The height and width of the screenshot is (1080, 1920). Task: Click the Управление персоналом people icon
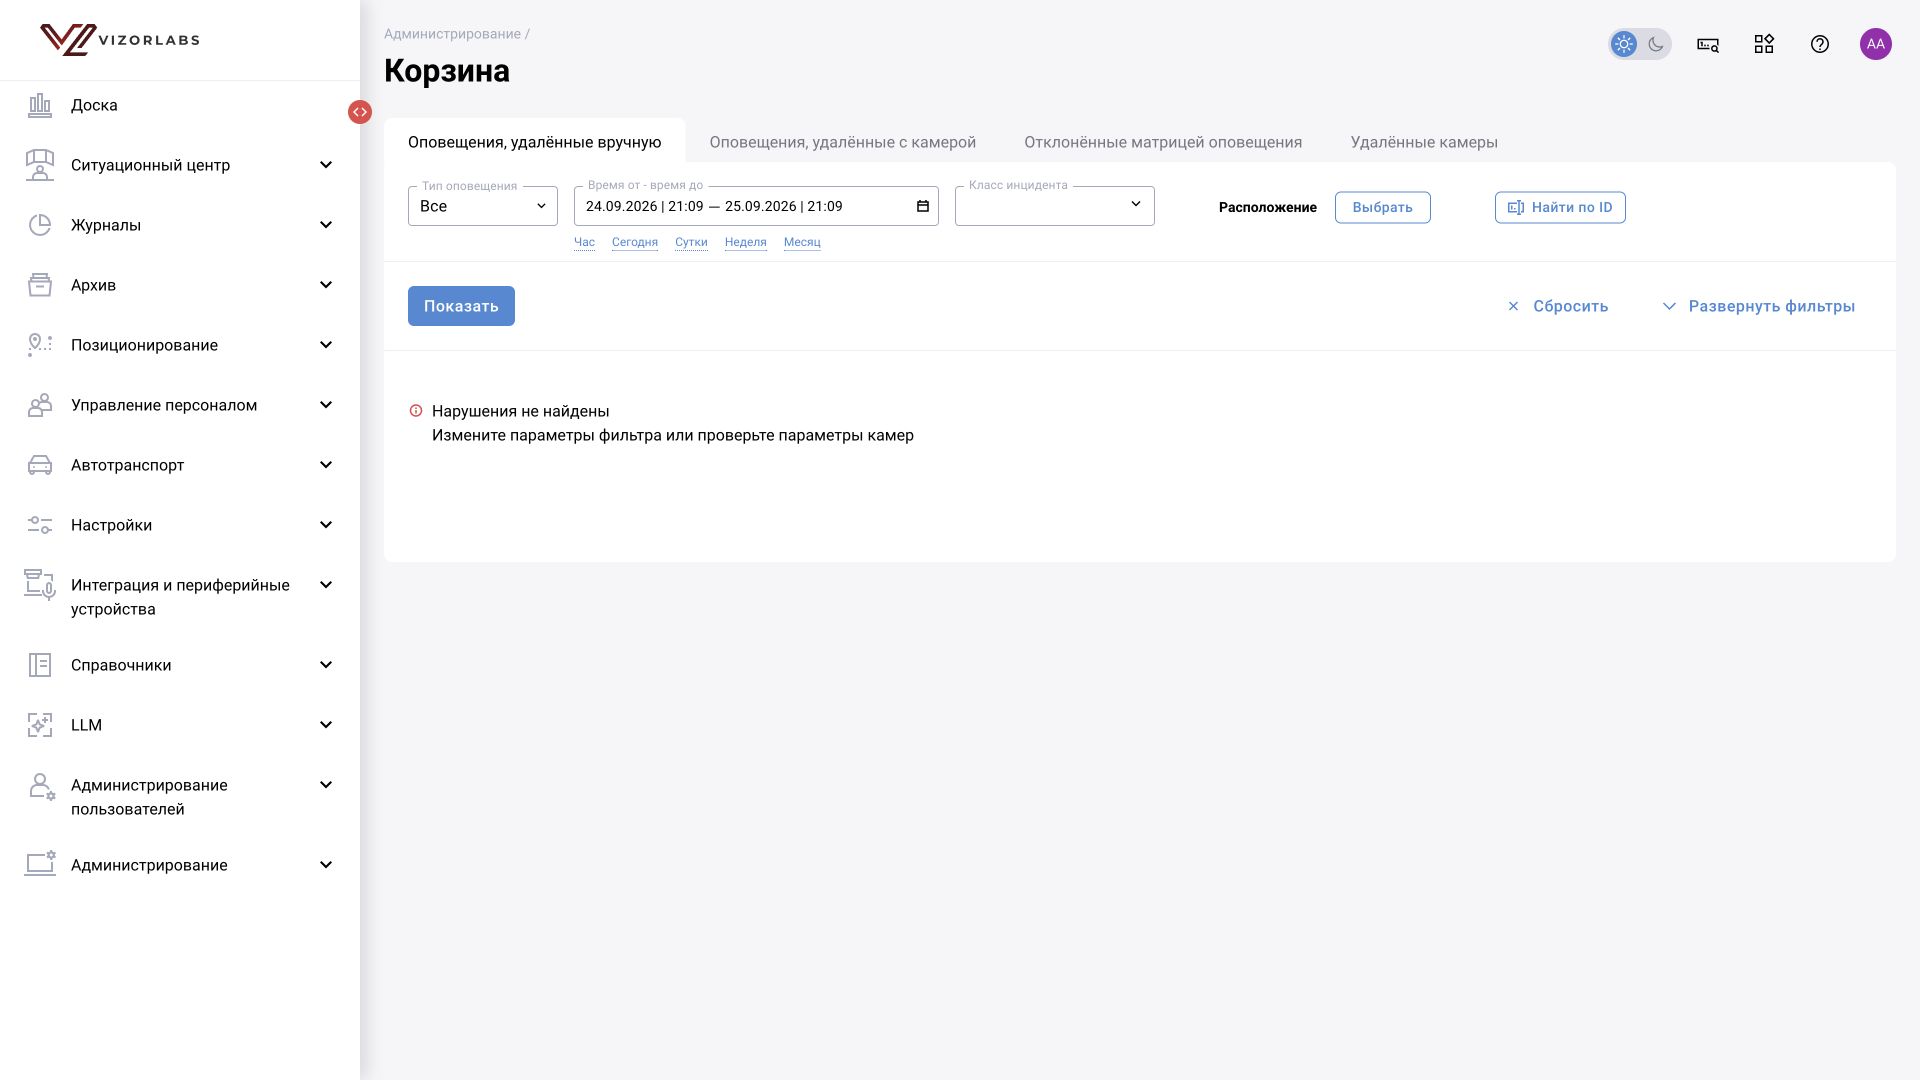(x=40, y=405)
